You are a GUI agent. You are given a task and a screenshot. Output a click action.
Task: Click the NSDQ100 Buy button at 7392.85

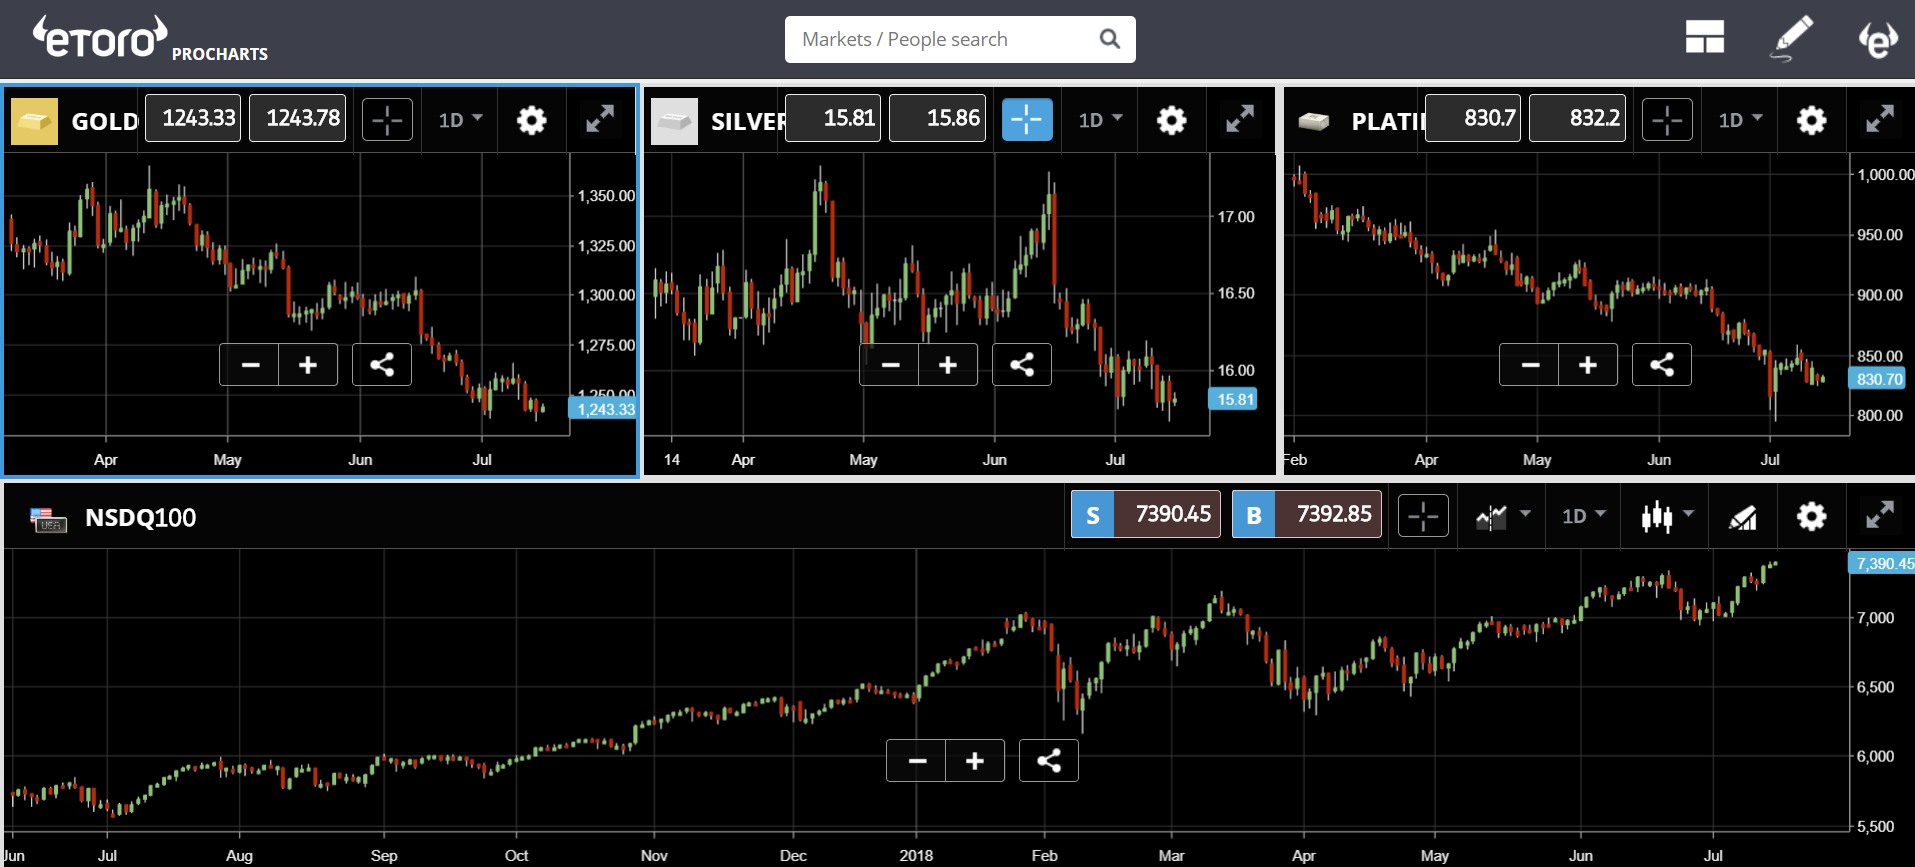(1306, 514)
